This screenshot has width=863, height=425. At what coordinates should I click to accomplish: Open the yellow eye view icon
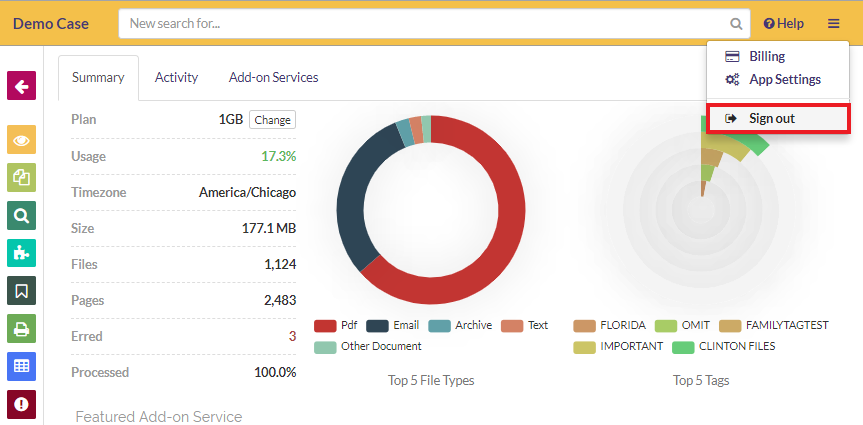pos(21,140)
